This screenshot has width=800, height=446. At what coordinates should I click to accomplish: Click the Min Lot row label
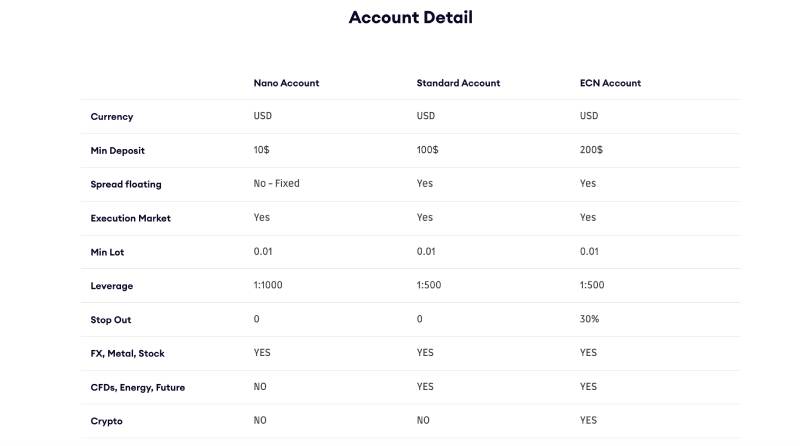[107, 252]
